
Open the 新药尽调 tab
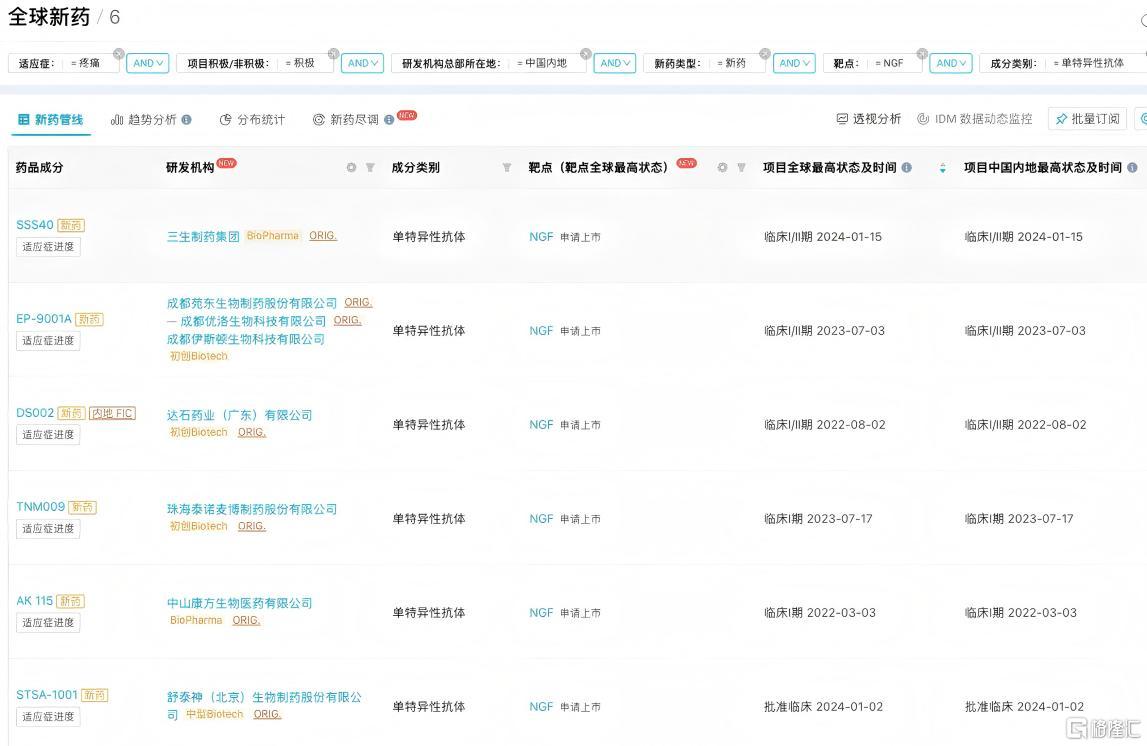coord(353,119)
